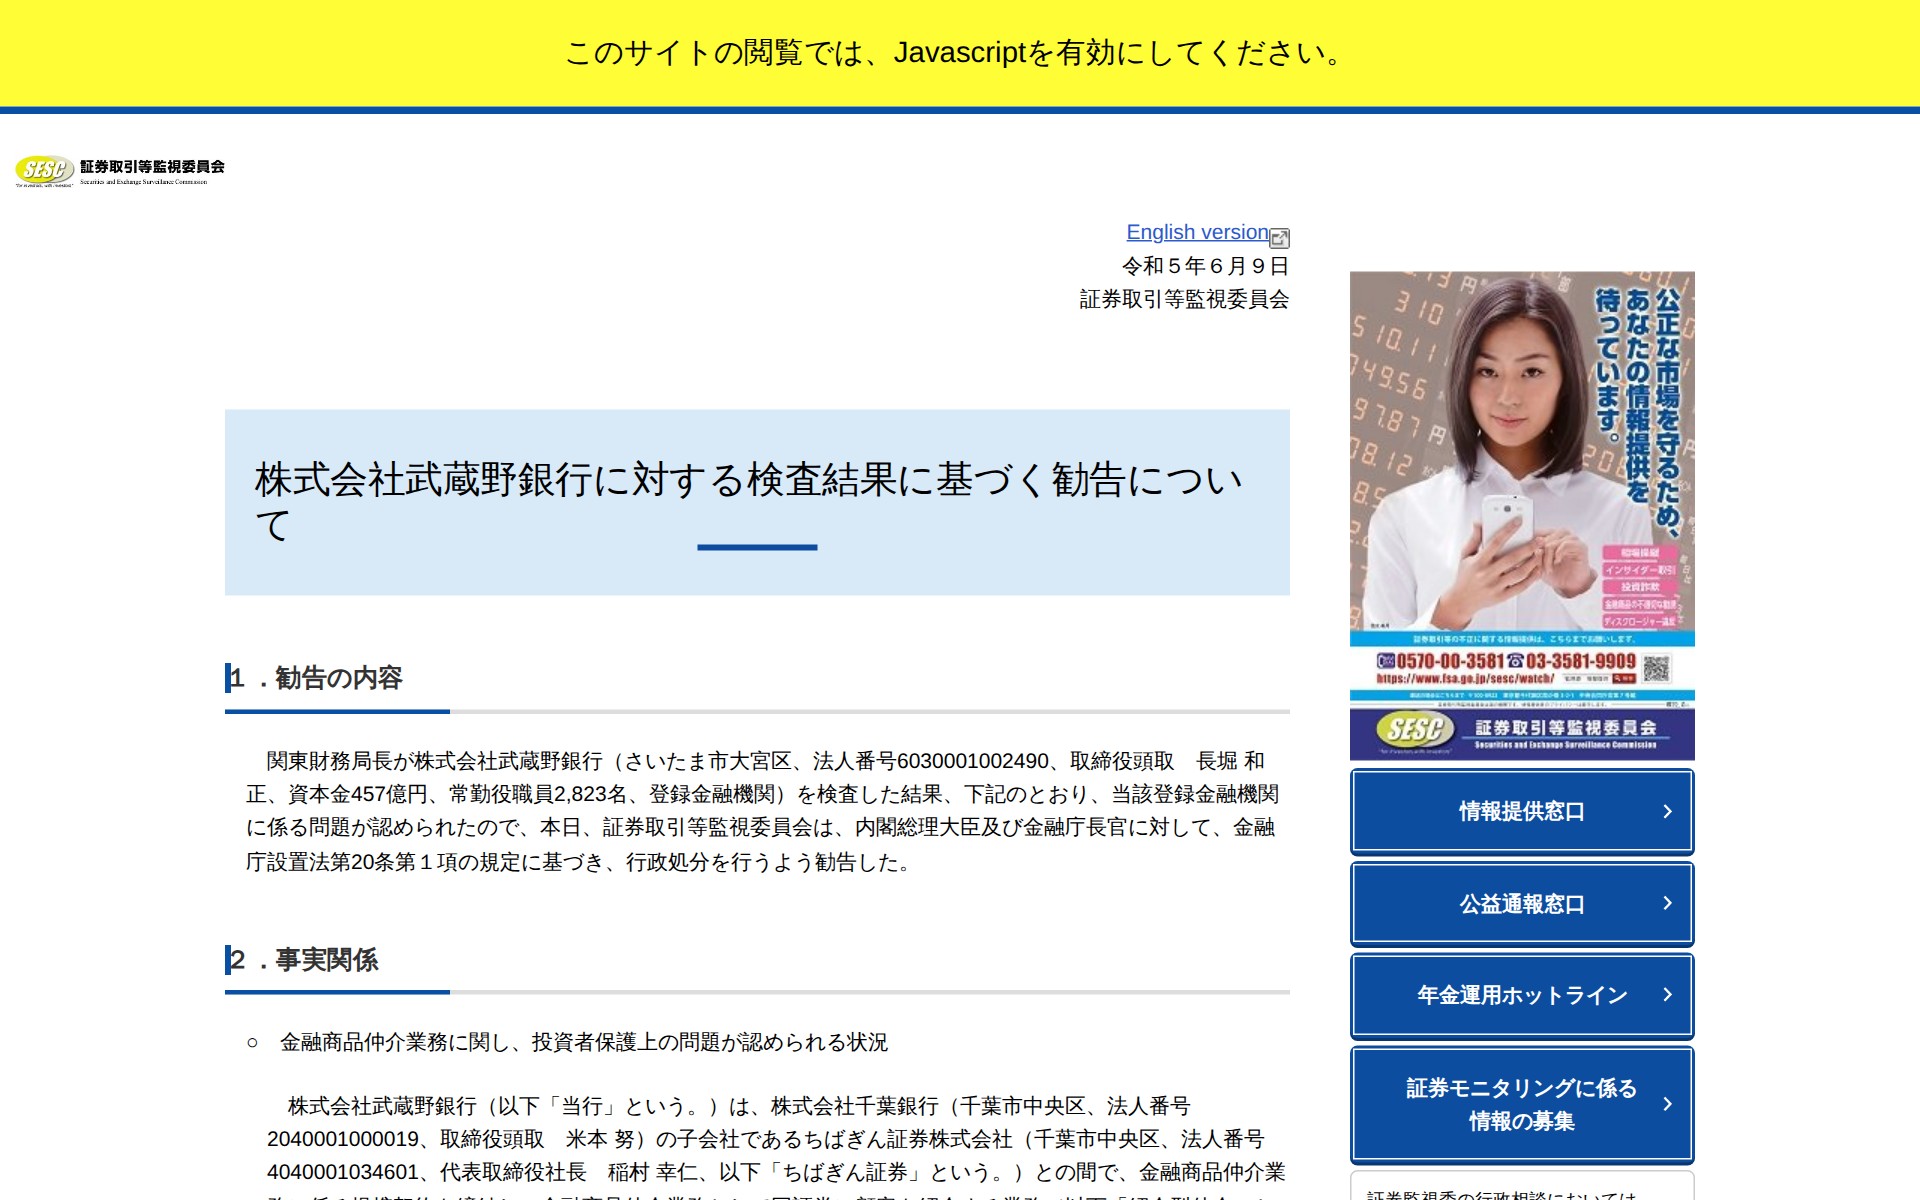Click the QR code on the poster banner
This screenshot has height=1200, width=1920.
[x=1656, y=668]
